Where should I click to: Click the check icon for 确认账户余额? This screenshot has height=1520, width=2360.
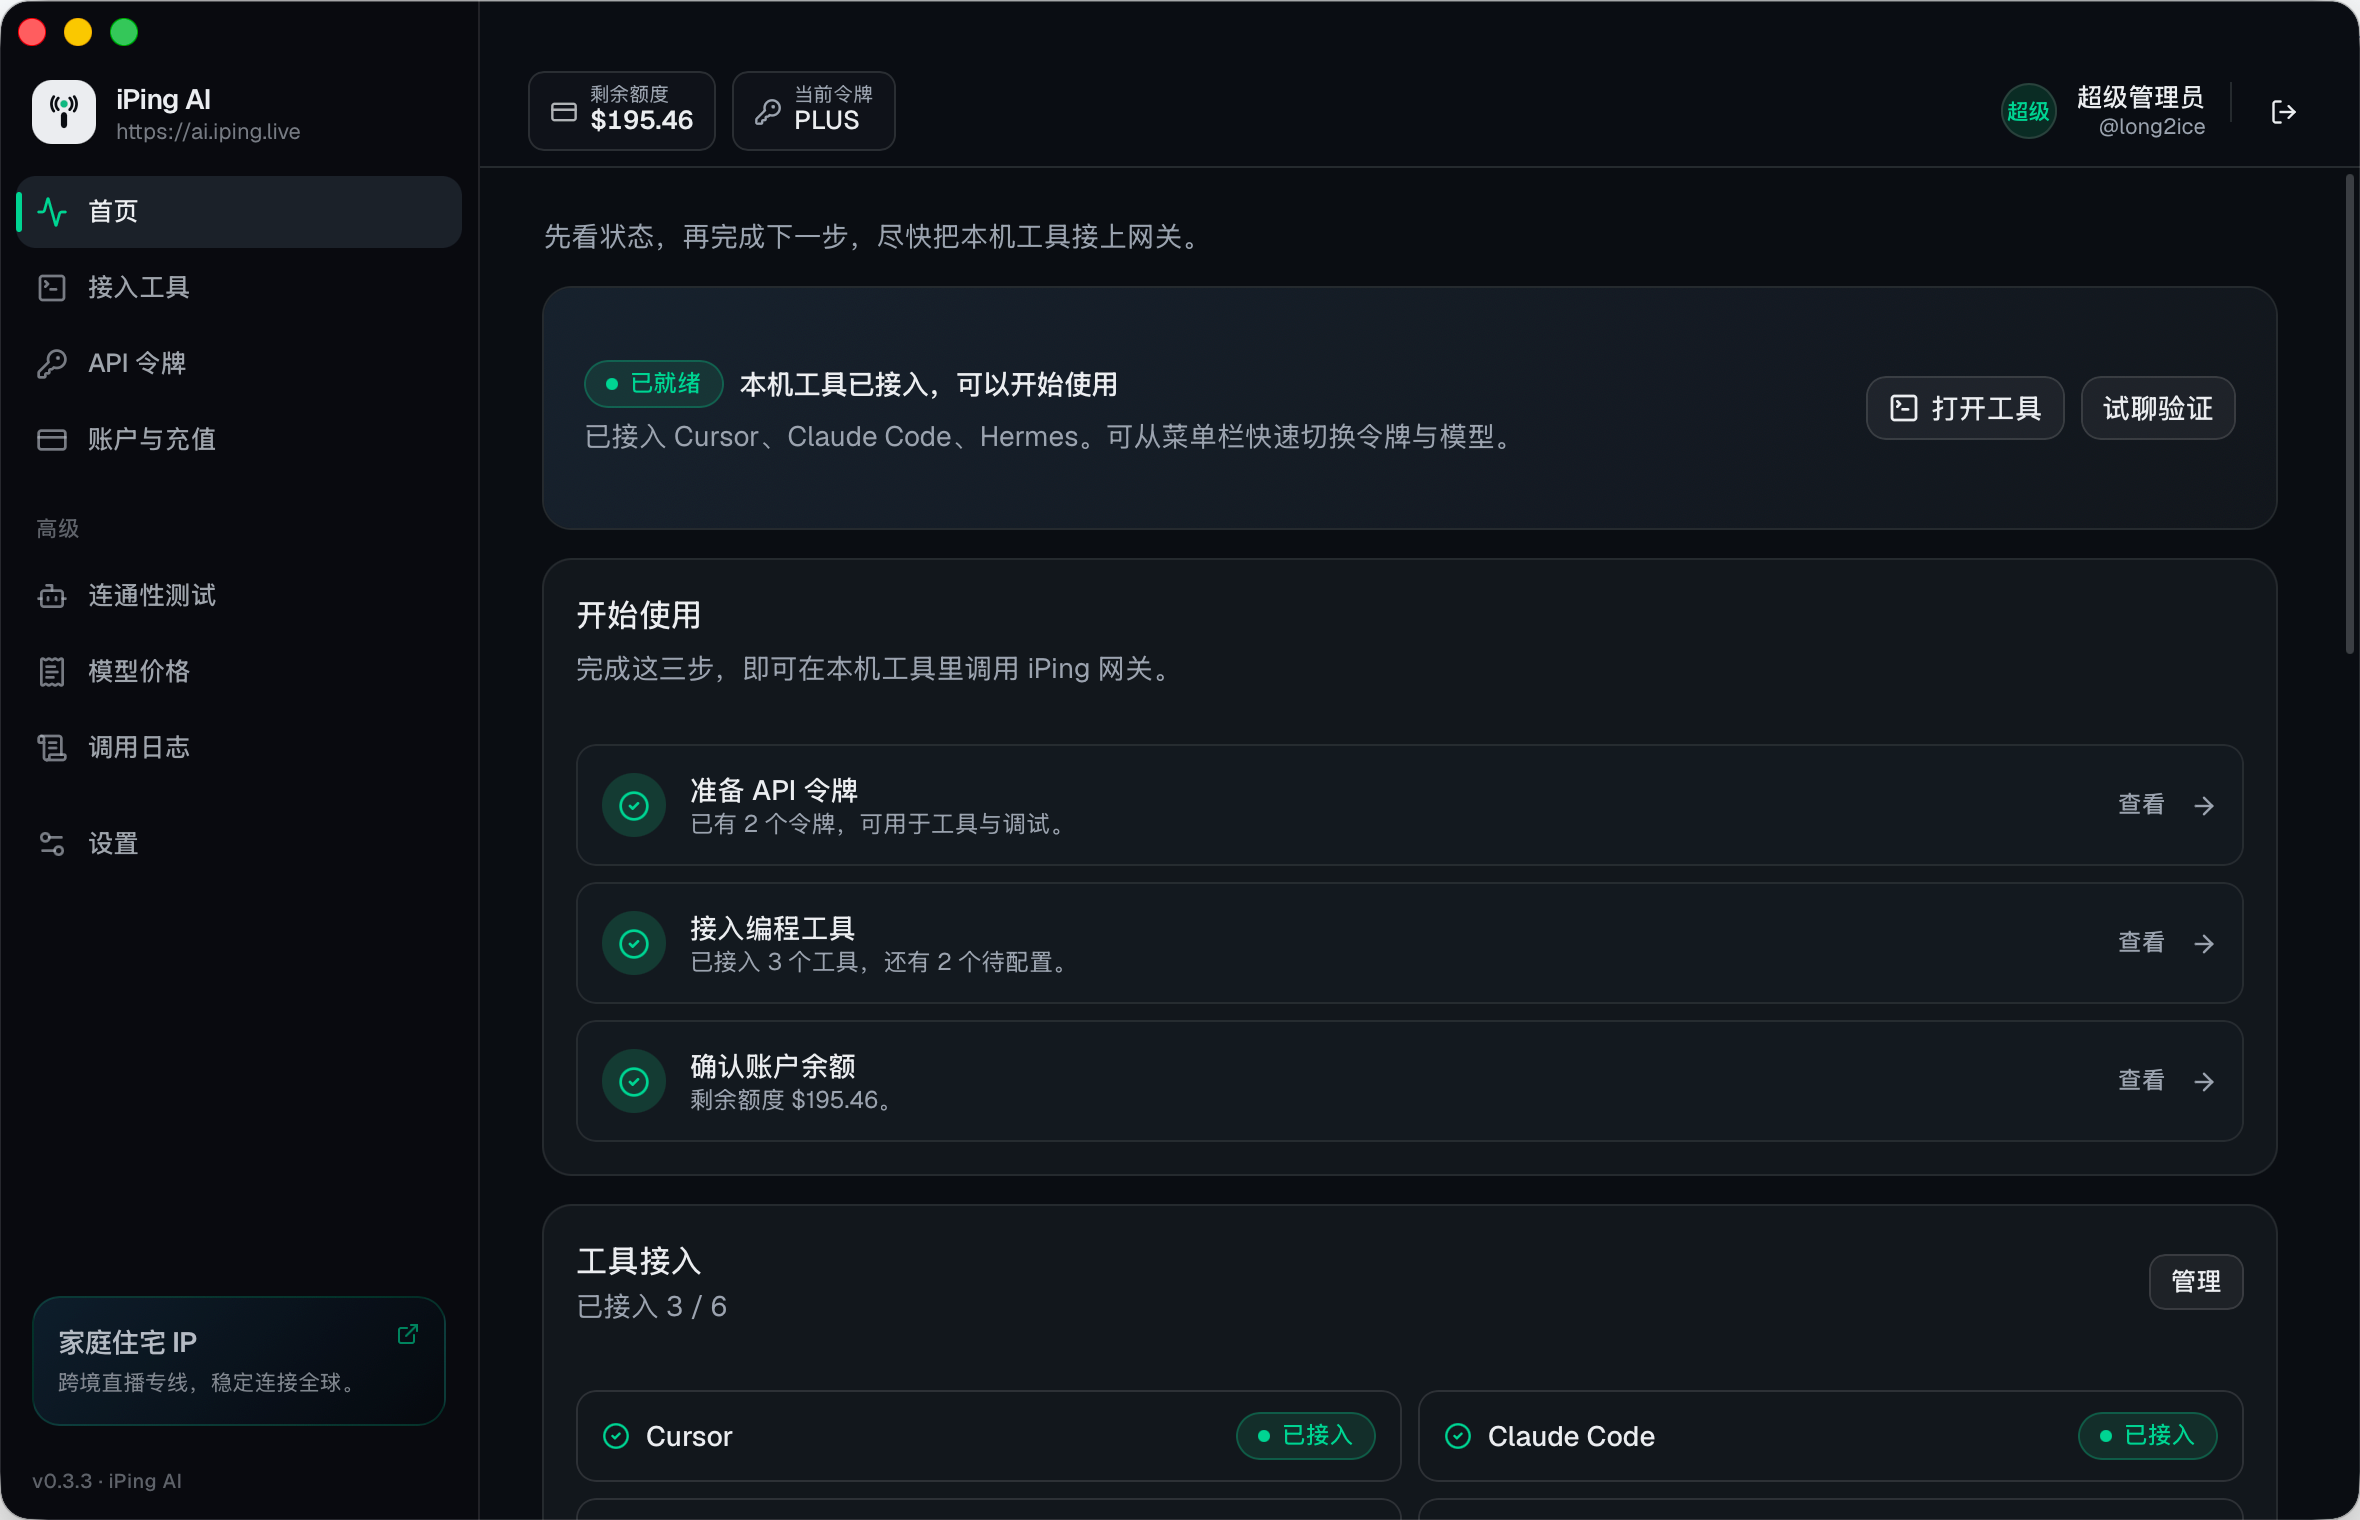(634, 1082)
